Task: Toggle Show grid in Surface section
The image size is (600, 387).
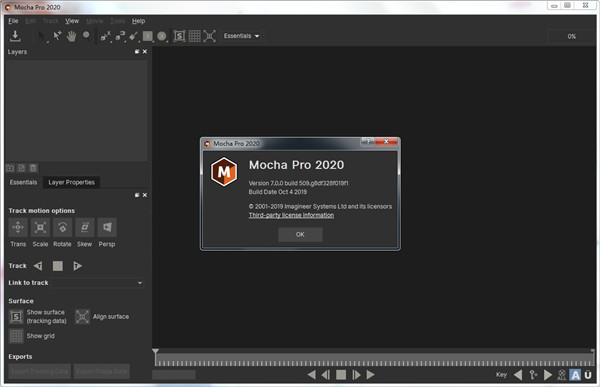Action: [16, 336]
